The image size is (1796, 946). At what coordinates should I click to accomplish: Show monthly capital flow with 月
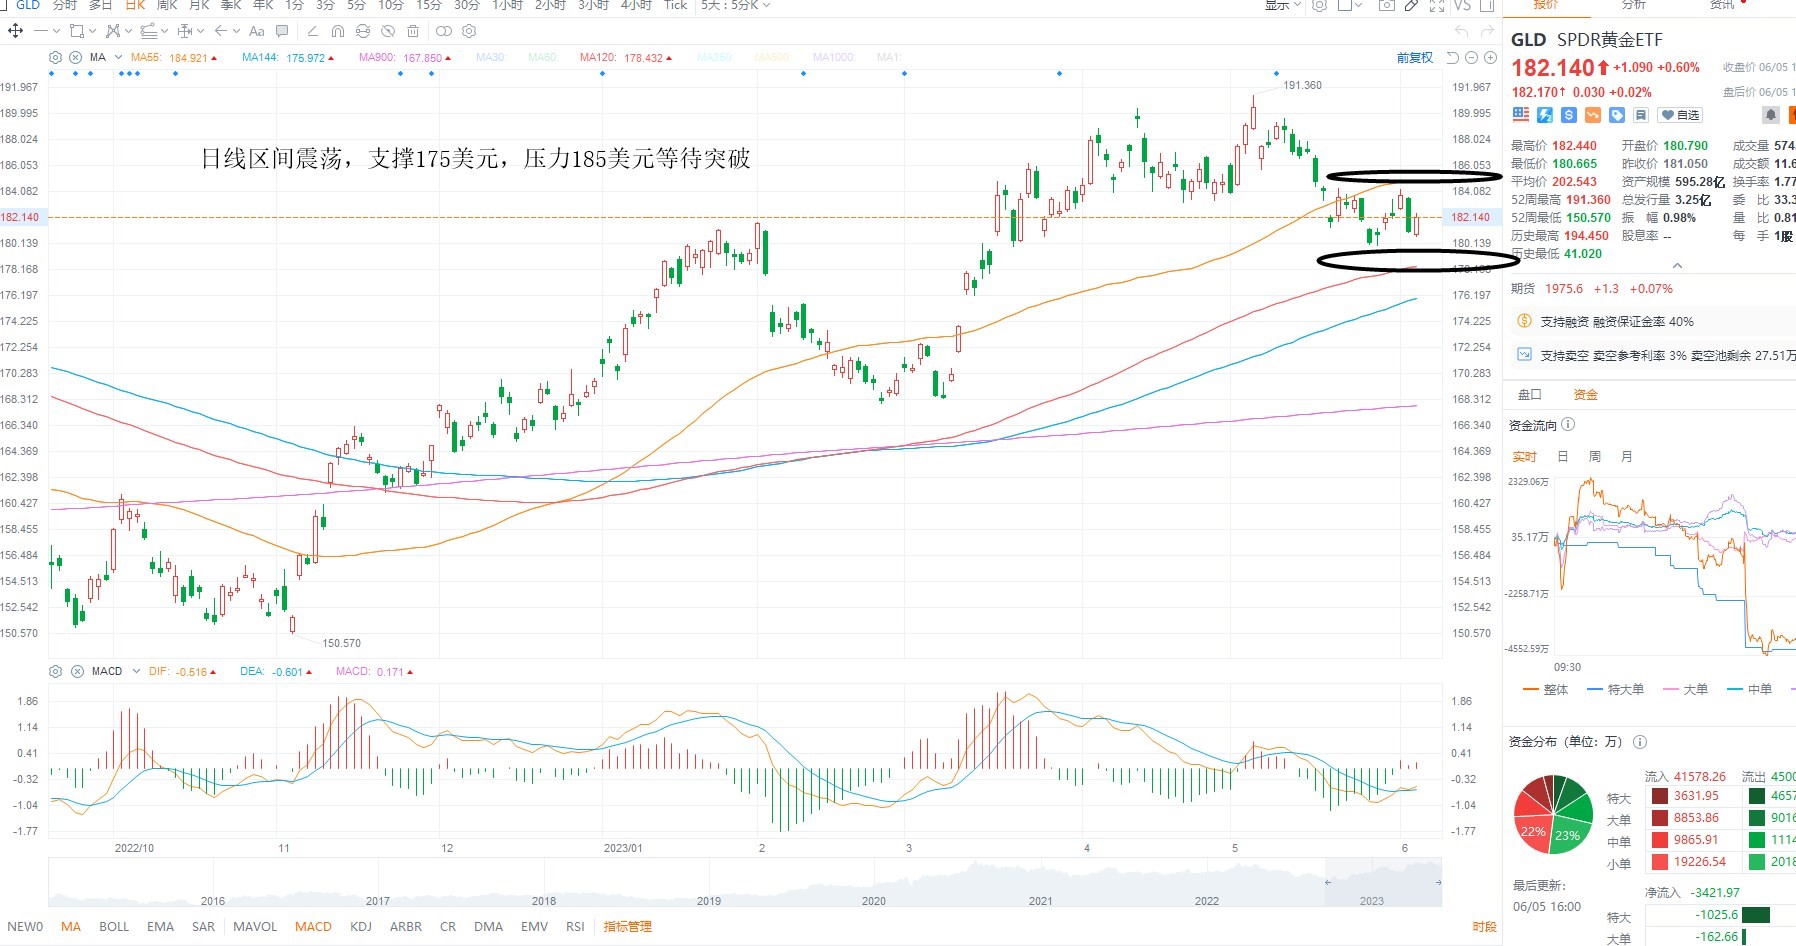(1626, 456)
